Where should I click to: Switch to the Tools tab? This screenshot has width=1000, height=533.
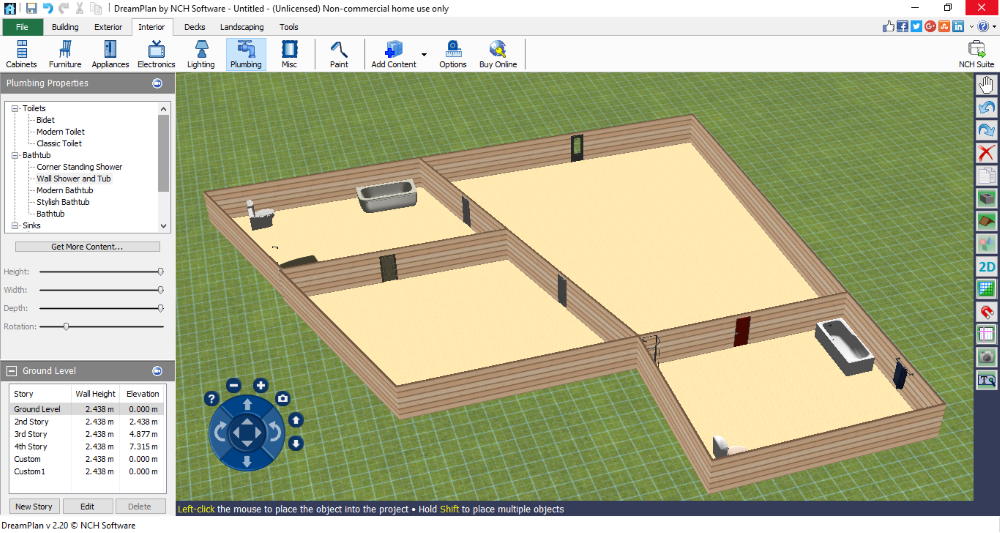tap(289, 27)
